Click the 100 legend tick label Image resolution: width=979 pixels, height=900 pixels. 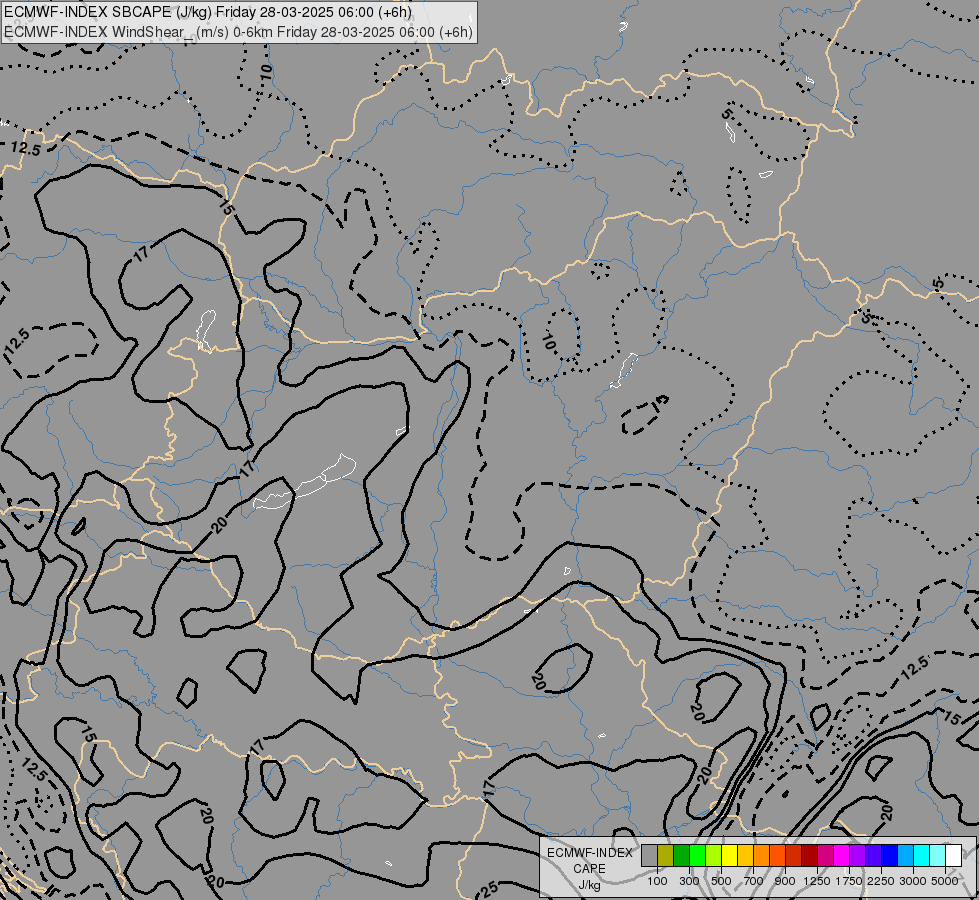(657, 881)
